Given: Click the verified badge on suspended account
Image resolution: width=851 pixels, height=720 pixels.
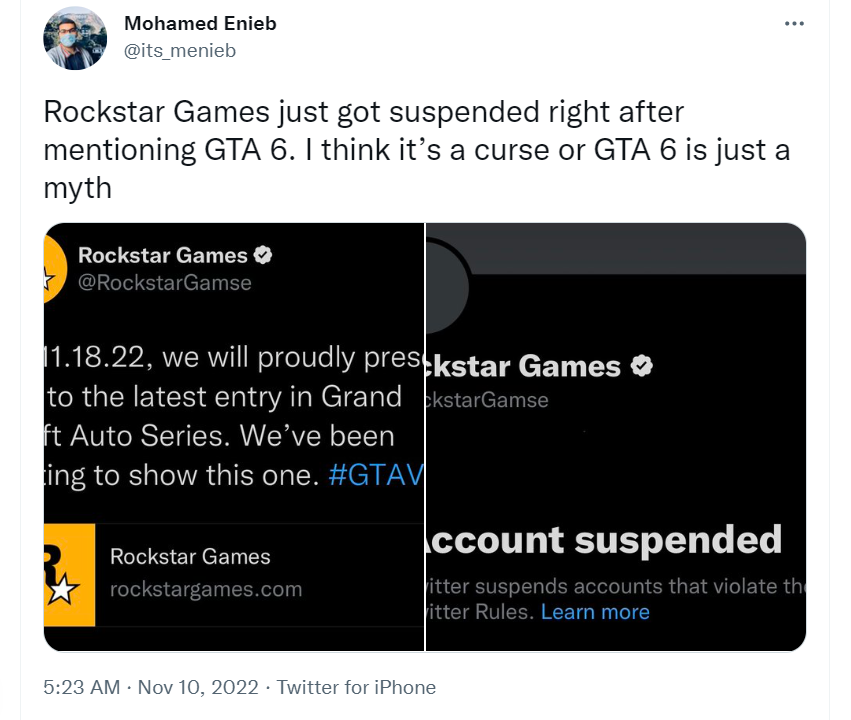Looking at the screenshot, I should click(642, 366).
